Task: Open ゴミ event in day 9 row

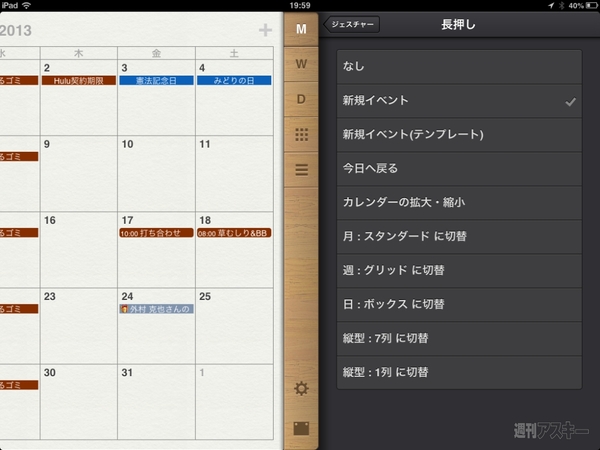Action: [19, 157]
